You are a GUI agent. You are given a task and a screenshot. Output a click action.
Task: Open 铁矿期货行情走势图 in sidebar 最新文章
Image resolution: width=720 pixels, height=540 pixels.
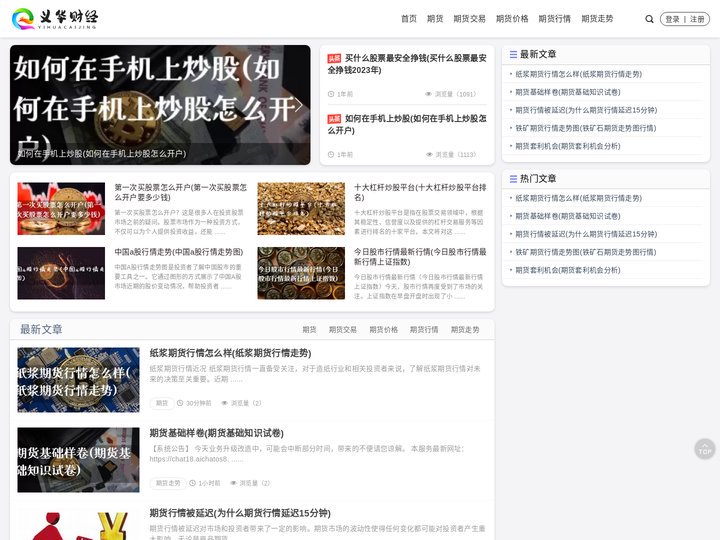click(585, 128)
